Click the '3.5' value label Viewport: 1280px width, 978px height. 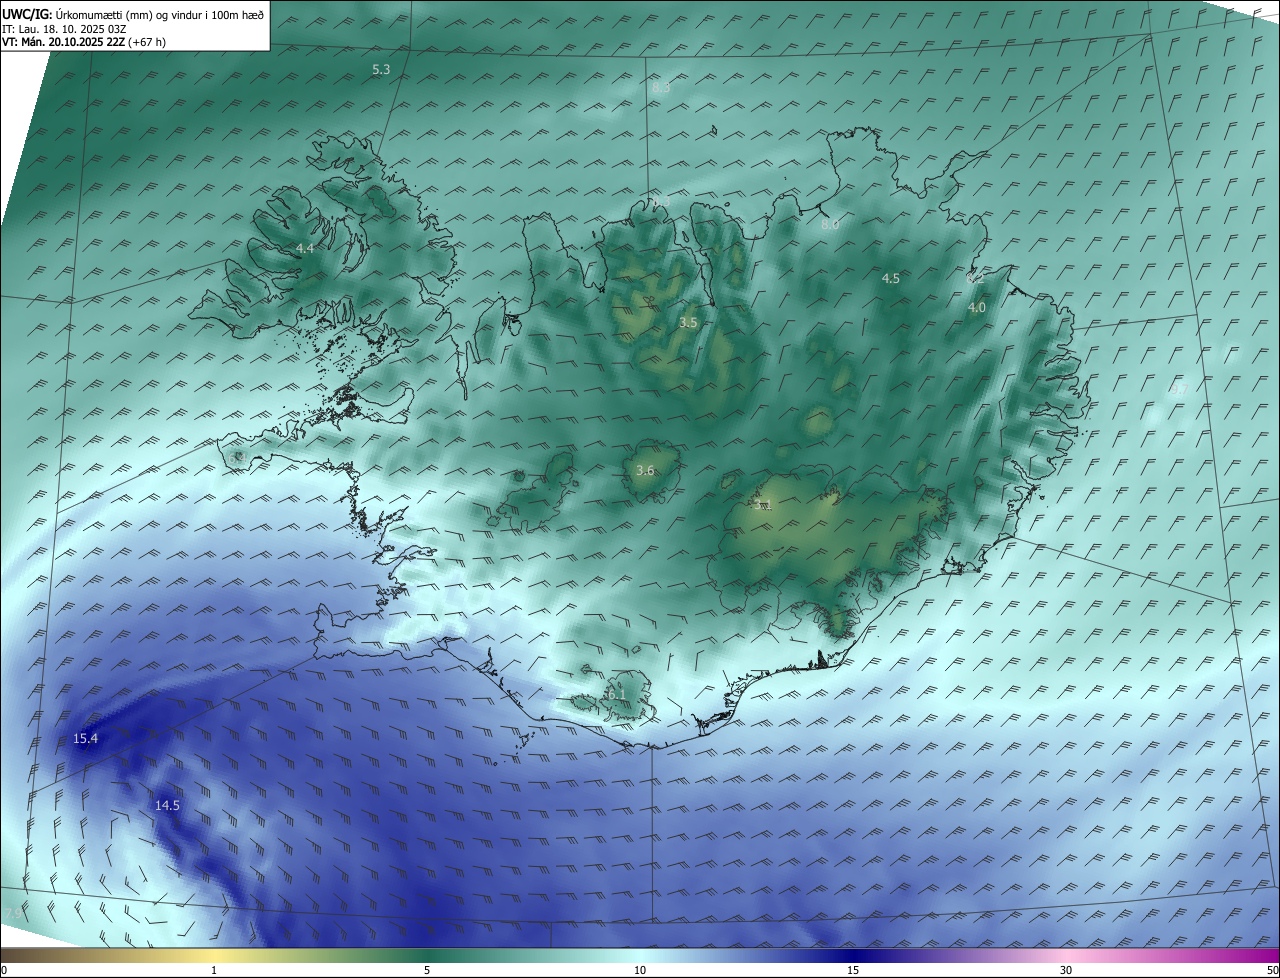coord(688,323)
